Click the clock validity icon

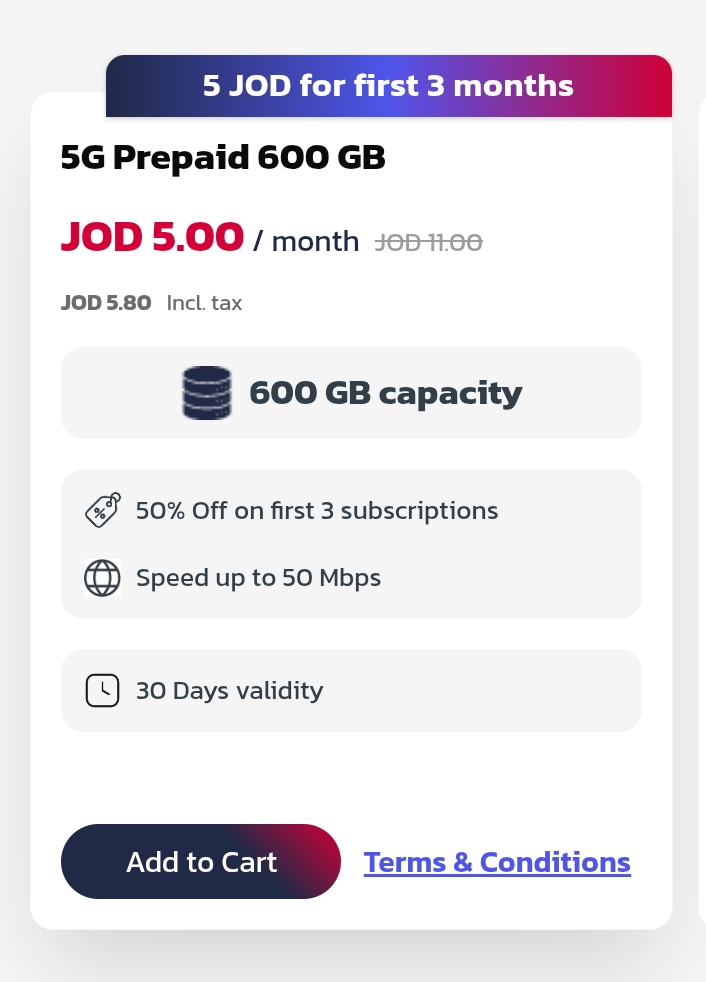point(102,691)
